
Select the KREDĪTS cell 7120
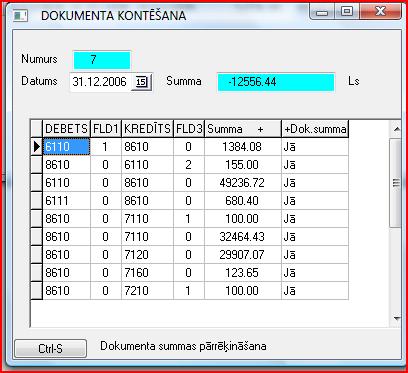pos(147,255)
